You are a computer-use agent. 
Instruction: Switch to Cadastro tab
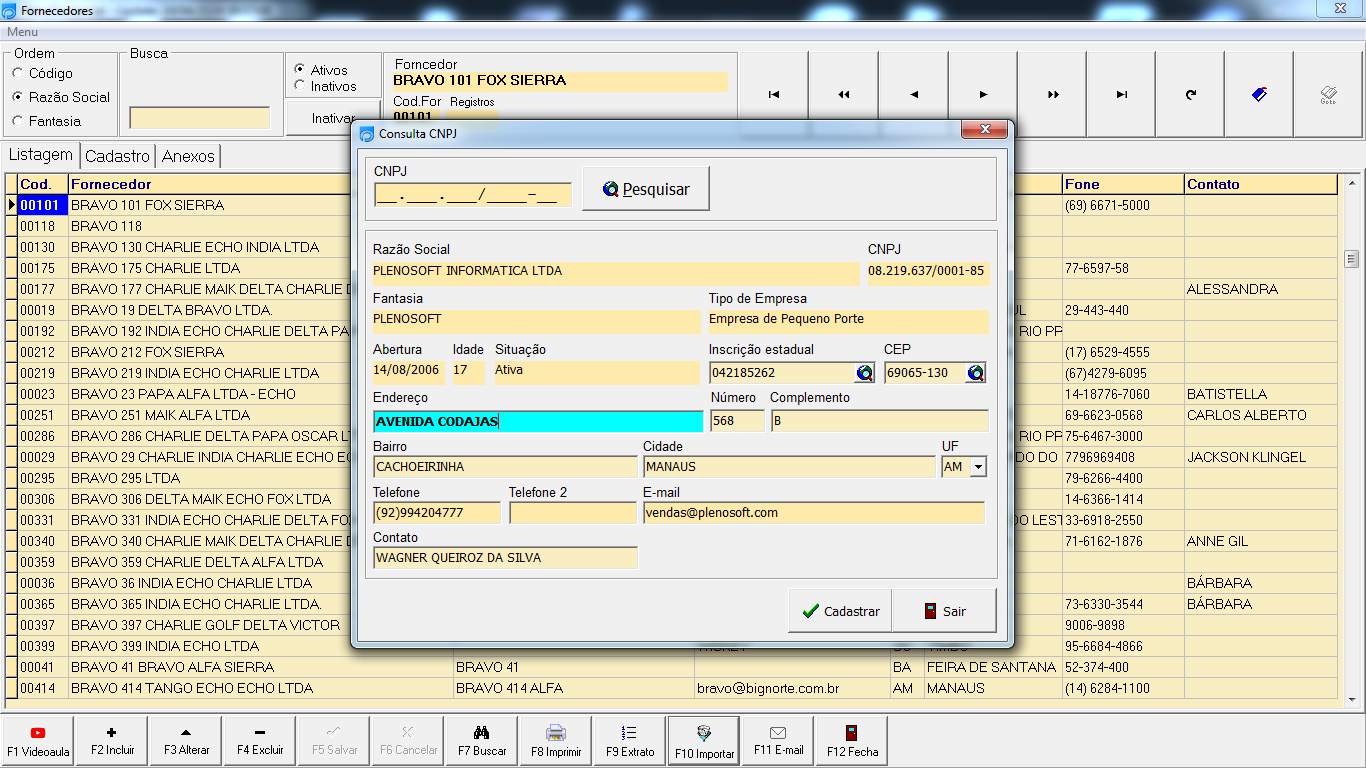click(x=117, y=156)
